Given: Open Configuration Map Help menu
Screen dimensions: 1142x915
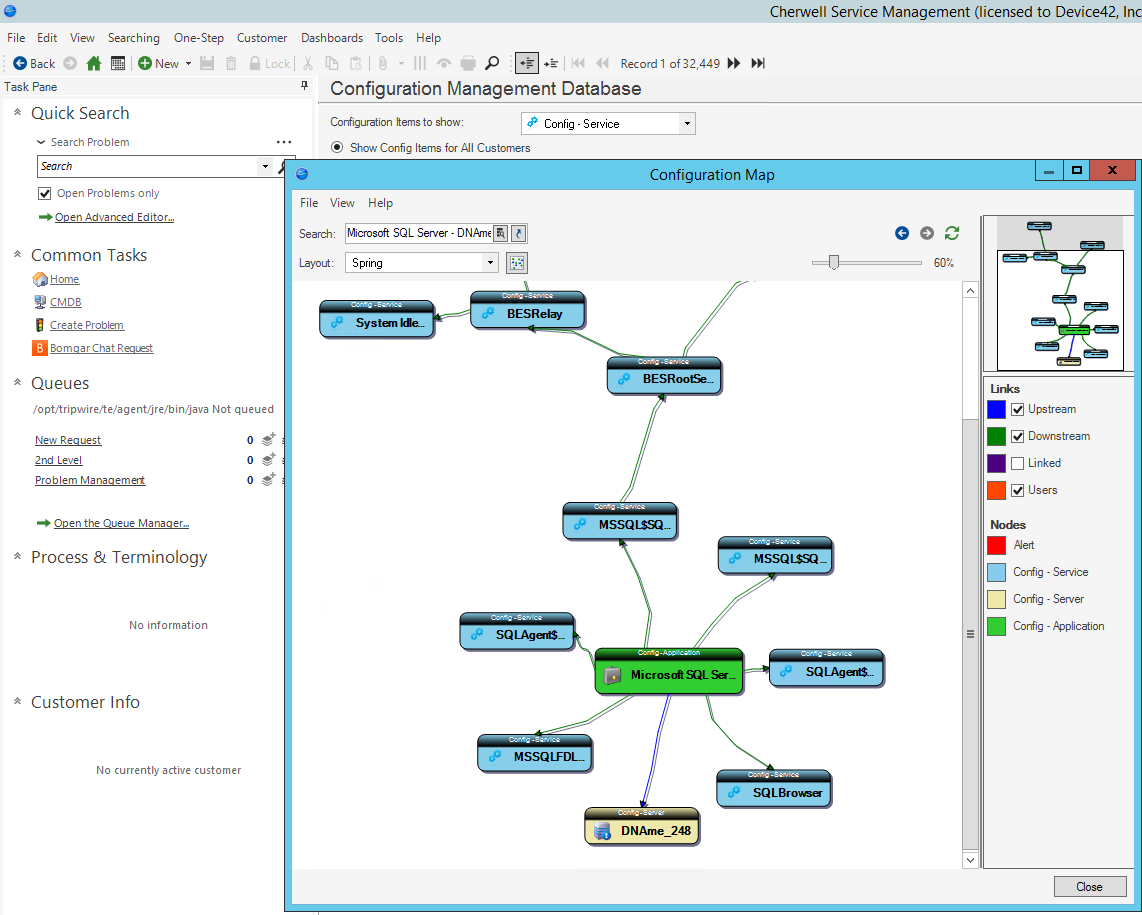Looking at the screenshot, I should (x=380, y=203).
